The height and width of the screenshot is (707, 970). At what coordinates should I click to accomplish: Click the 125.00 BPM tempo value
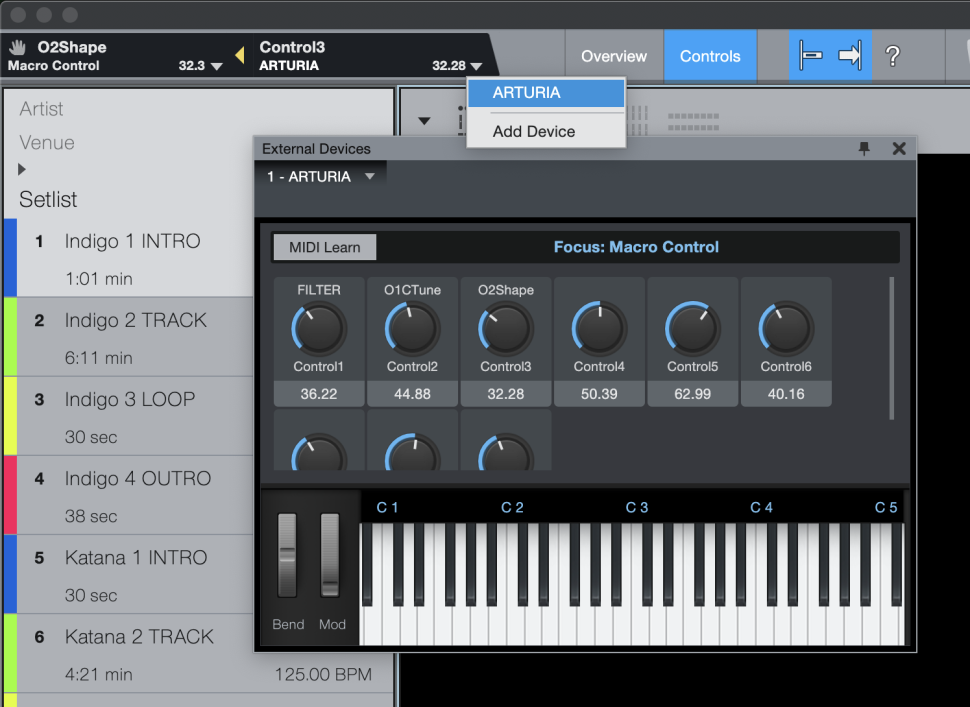323,674
